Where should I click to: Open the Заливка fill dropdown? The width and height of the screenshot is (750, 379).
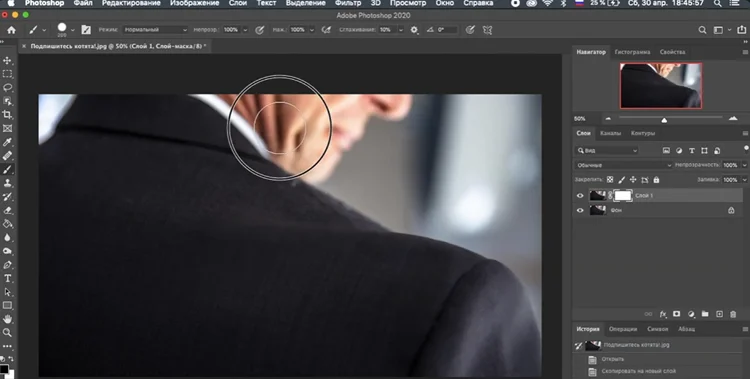tap(744, 180)
